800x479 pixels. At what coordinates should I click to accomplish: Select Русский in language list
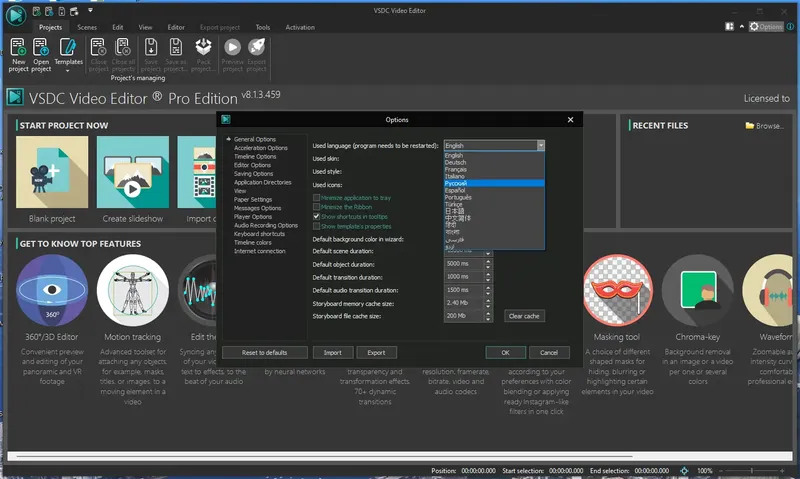[x=494, y=183]
